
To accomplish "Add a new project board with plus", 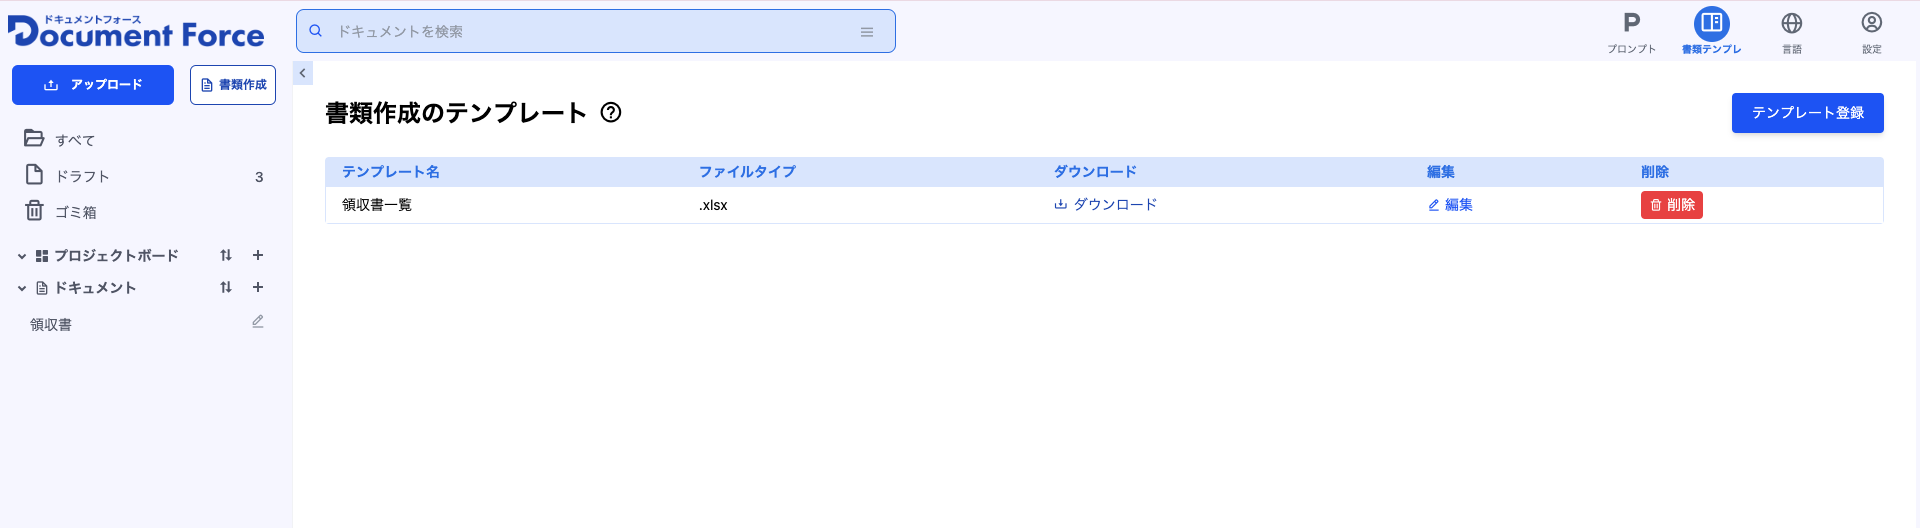I will 258,256.
